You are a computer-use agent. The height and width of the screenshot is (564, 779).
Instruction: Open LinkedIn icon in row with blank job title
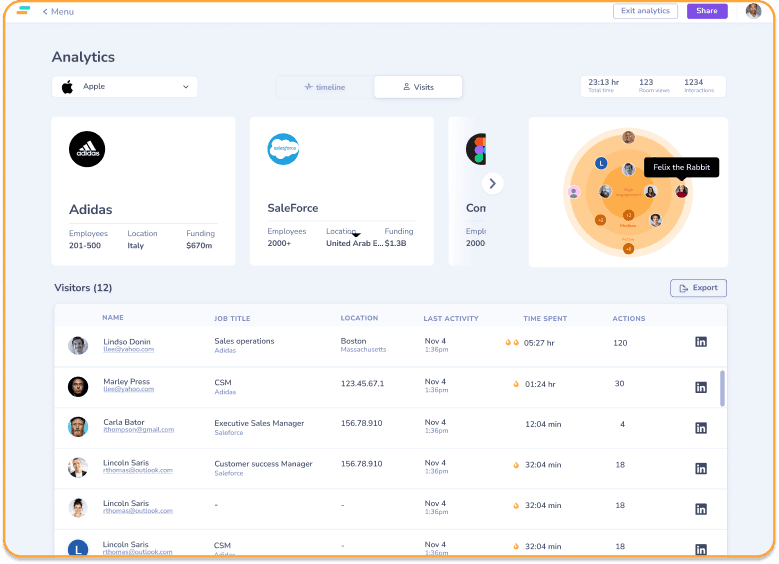[x=701, y=509]
